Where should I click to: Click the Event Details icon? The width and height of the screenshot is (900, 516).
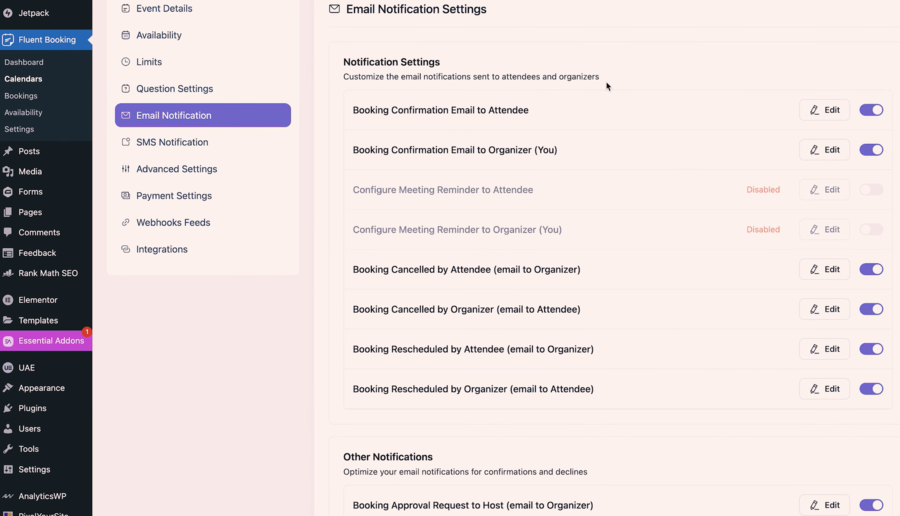coord(126,9)
